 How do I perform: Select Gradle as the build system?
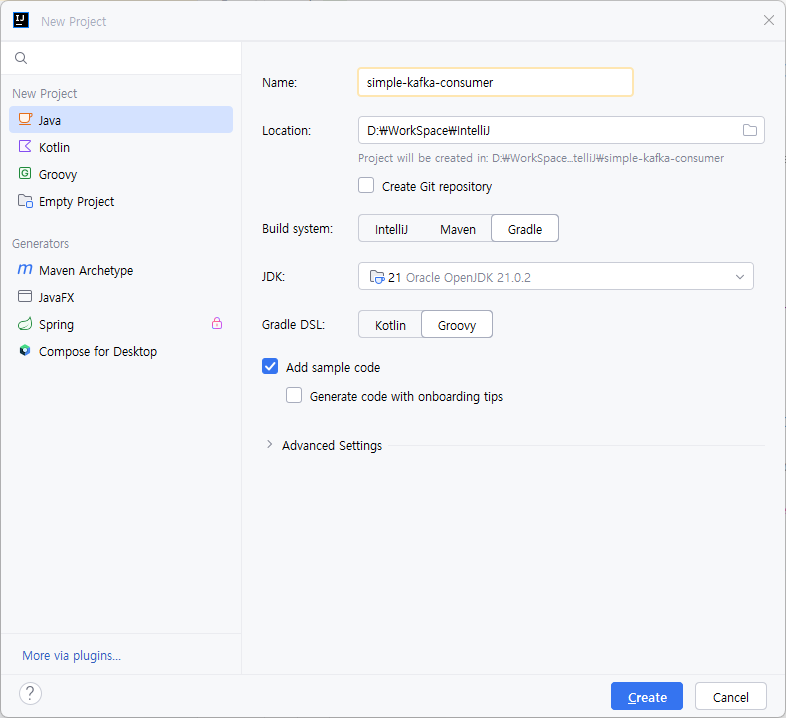click(525, 229)
